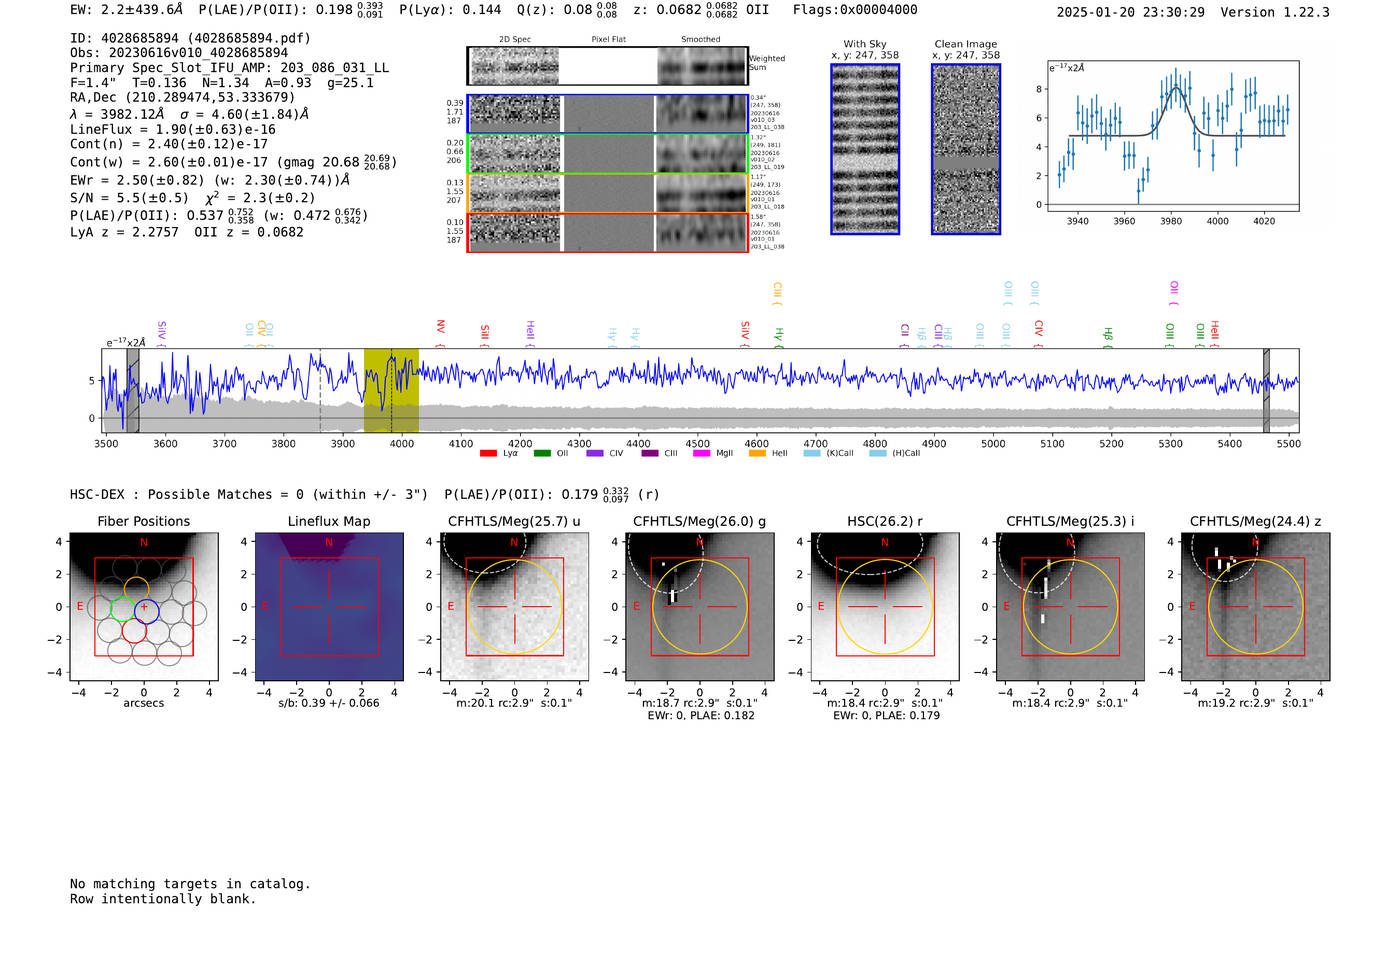This screenshot has width=1400, height=953.
Task: Select the green-bordered fiber spectrum row
Action: pyautogui.click(x=607, y=154)
